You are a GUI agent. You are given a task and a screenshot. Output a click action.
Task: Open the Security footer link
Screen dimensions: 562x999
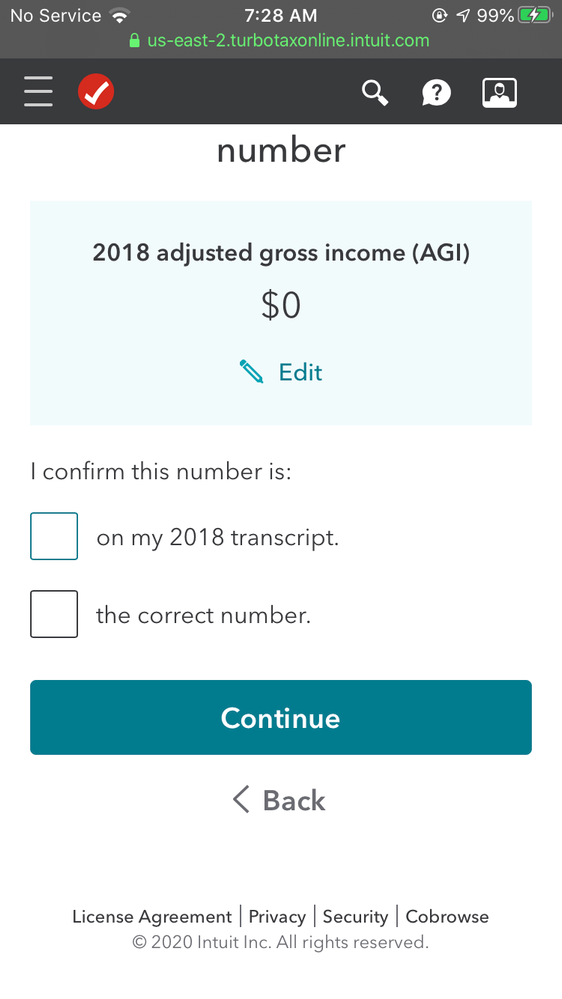click(x=356, y=917)
